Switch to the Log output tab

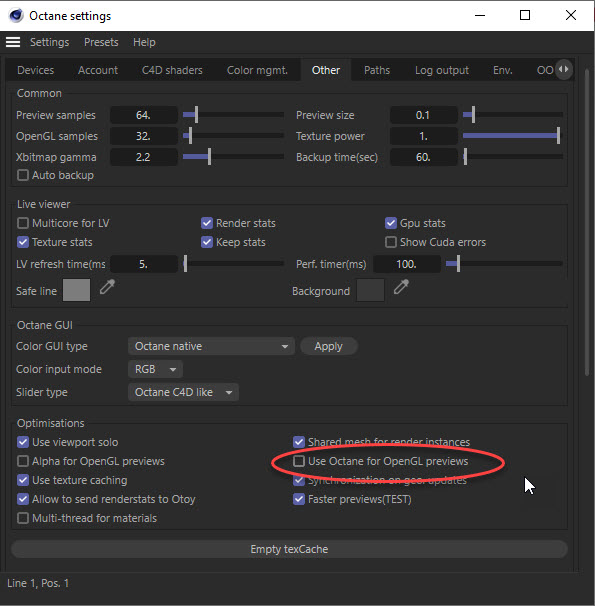[442, 70]
